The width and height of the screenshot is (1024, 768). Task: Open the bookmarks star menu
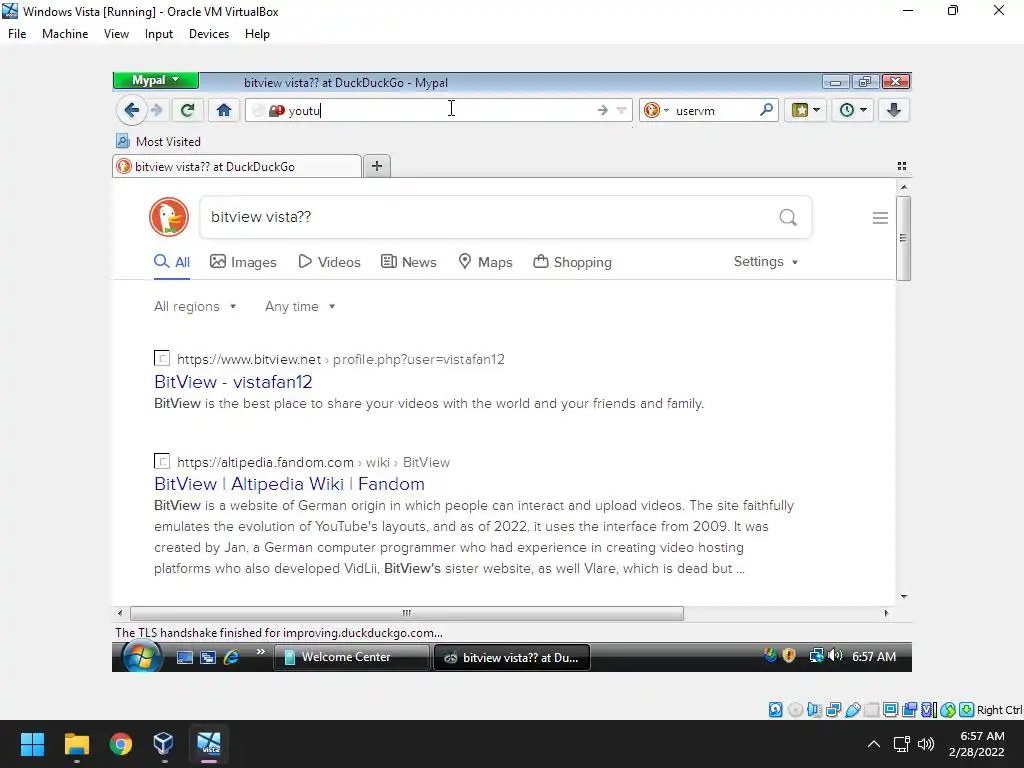pyautogui.click(x=805, y=110)
